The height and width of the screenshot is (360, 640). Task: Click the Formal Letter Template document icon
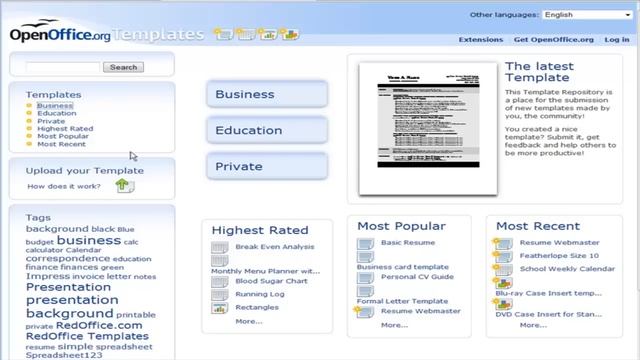365,291
